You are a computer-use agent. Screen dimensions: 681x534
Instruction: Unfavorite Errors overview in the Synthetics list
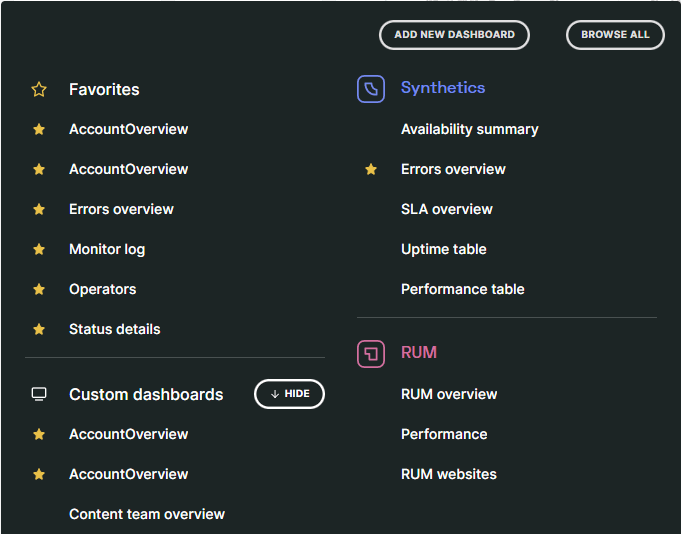coord(371,169)
